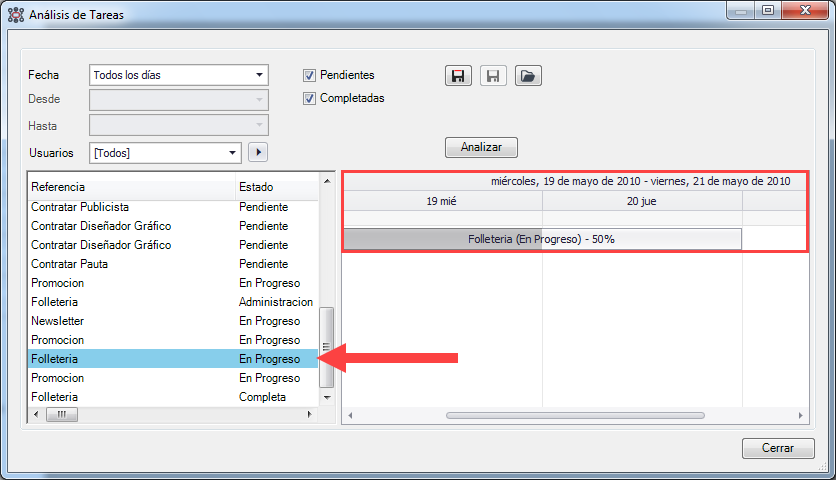Click the task list scroll down arrow
The height and width of the screenshot is (480, 836).
[327, 397]
